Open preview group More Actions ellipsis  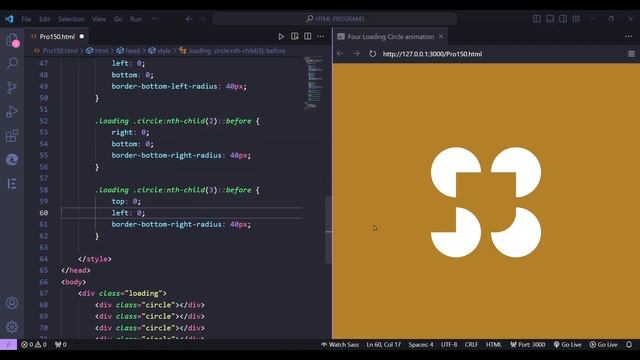628,36
